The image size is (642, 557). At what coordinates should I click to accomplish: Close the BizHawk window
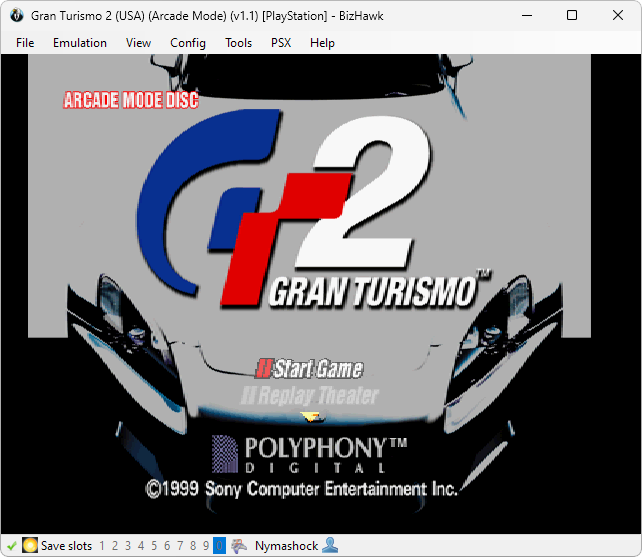[618, 16]
